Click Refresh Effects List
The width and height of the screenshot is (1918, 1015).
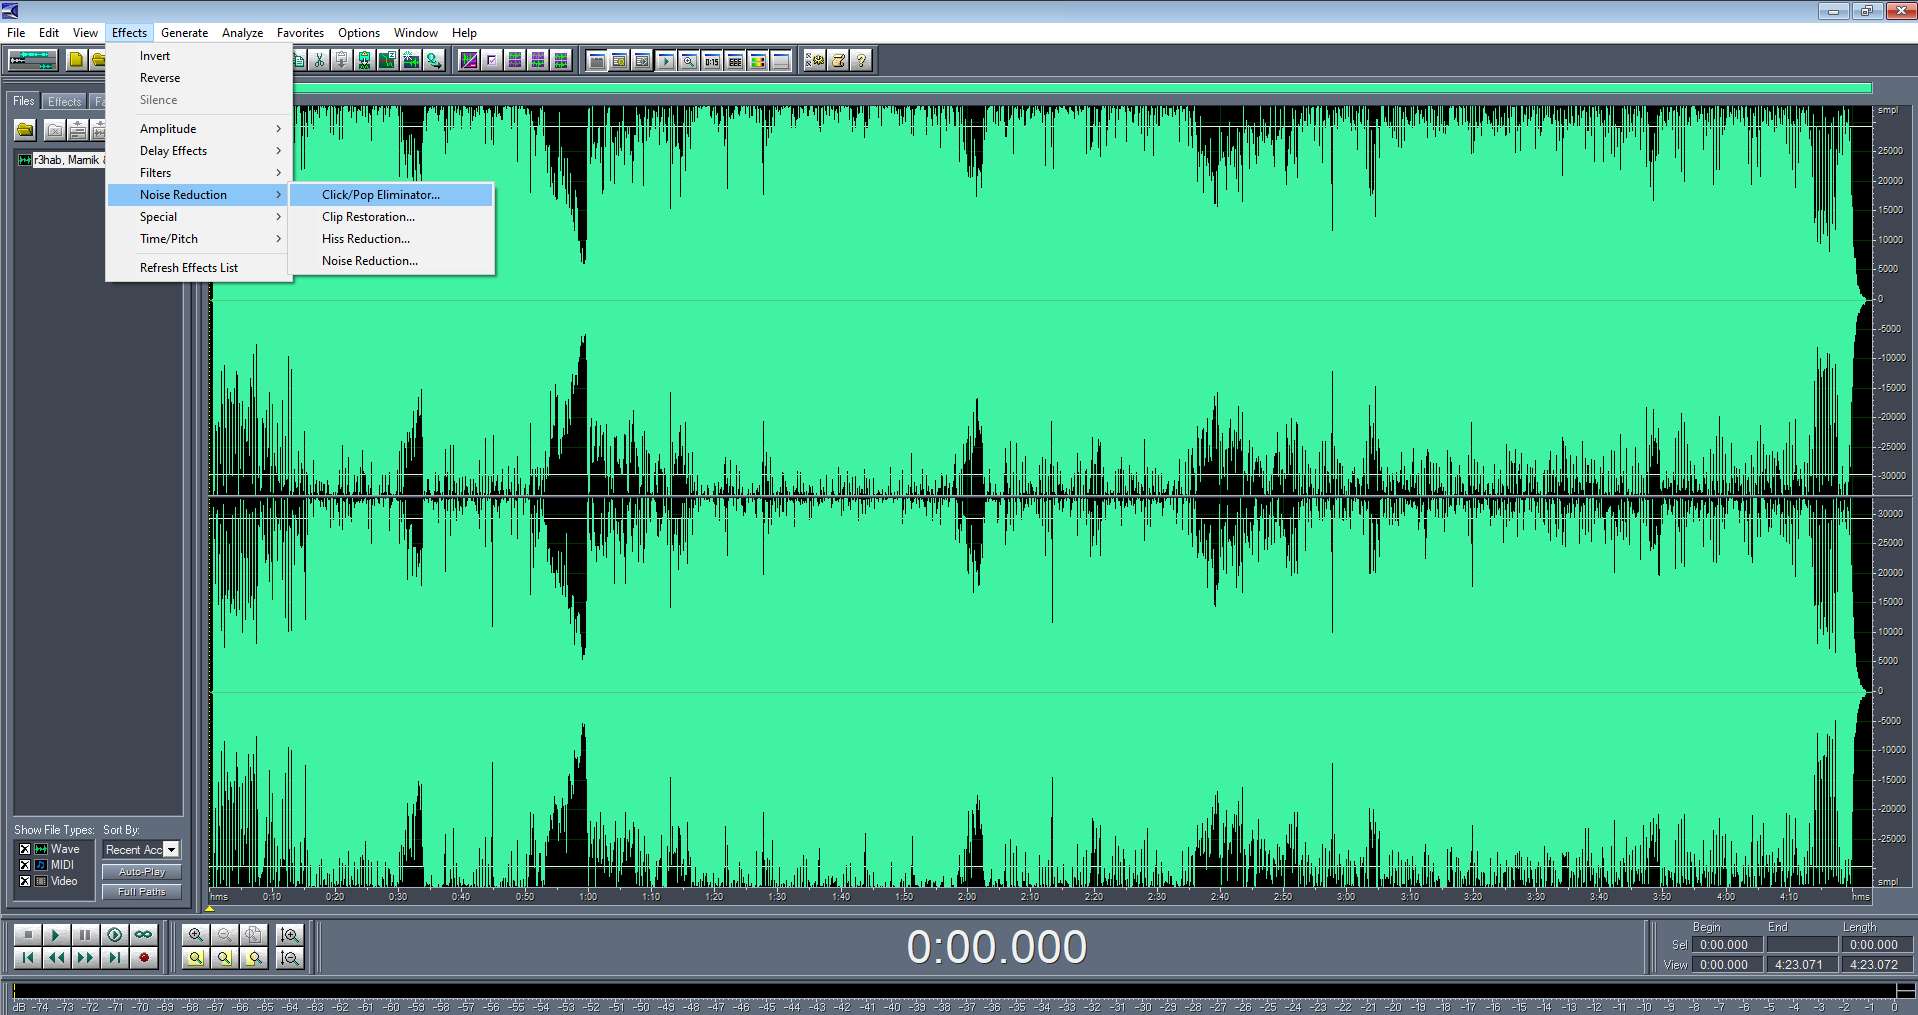point(199,268)
